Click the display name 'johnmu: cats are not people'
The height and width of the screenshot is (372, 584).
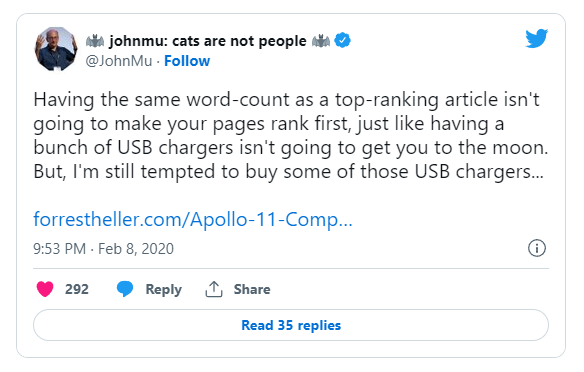207,41
